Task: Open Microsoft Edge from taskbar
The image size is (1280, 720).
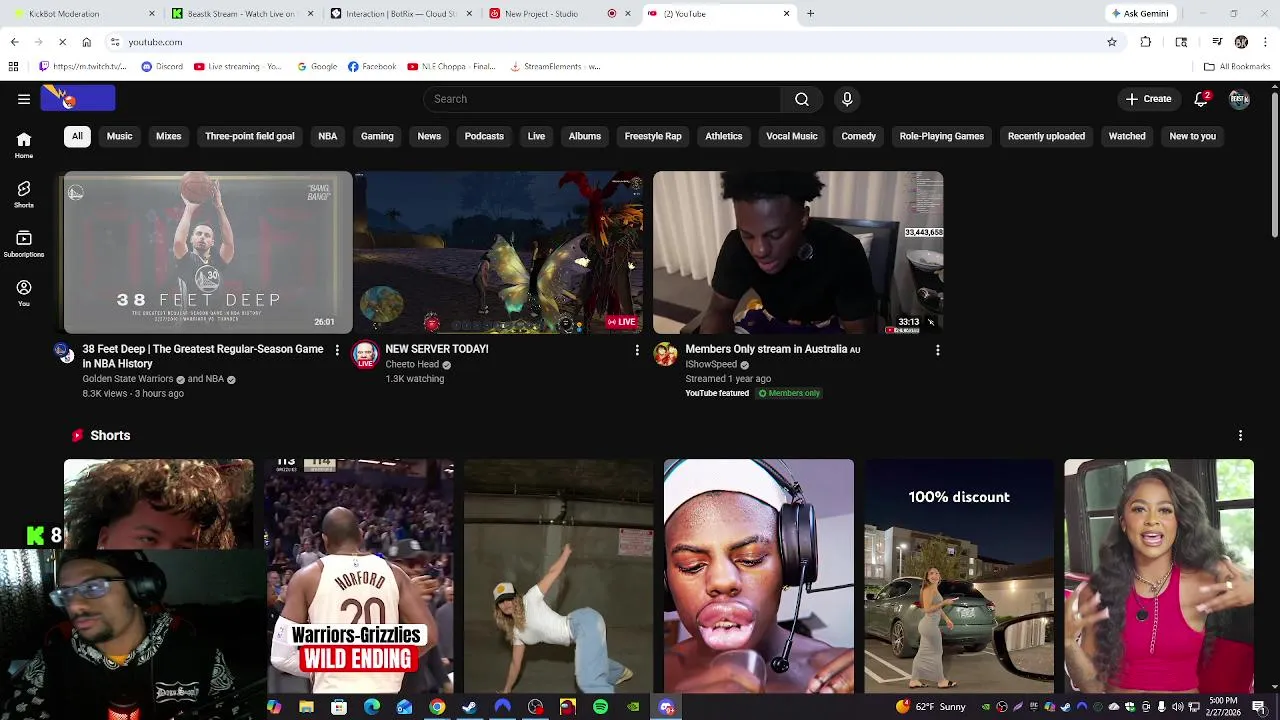Action: pos(372,707)
